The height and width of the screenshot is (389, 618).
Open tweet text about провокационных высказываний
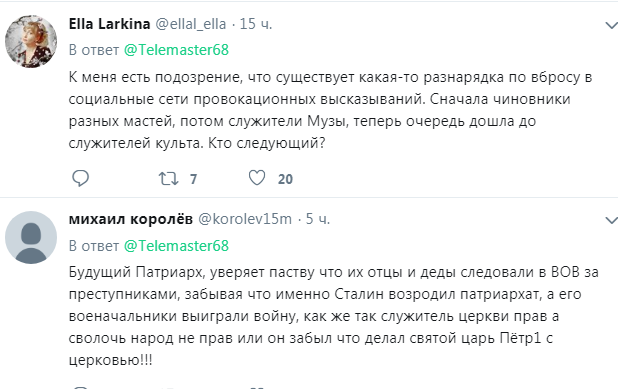[x=330, y=110]
